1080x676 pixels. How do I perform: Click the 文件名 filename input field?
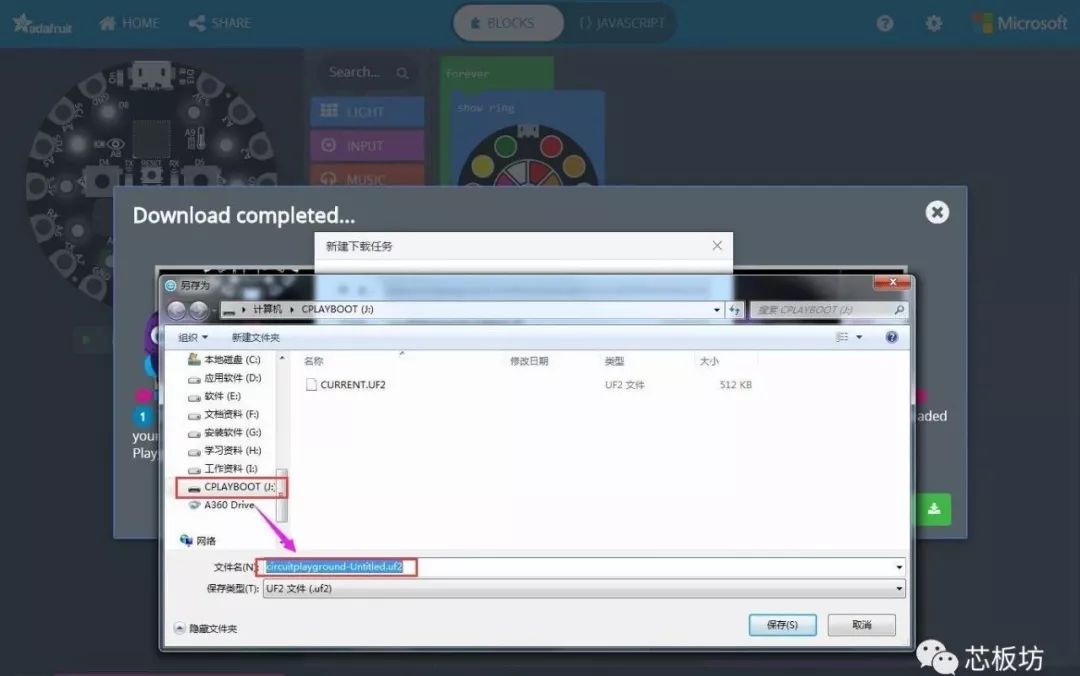tap(583, 566)
